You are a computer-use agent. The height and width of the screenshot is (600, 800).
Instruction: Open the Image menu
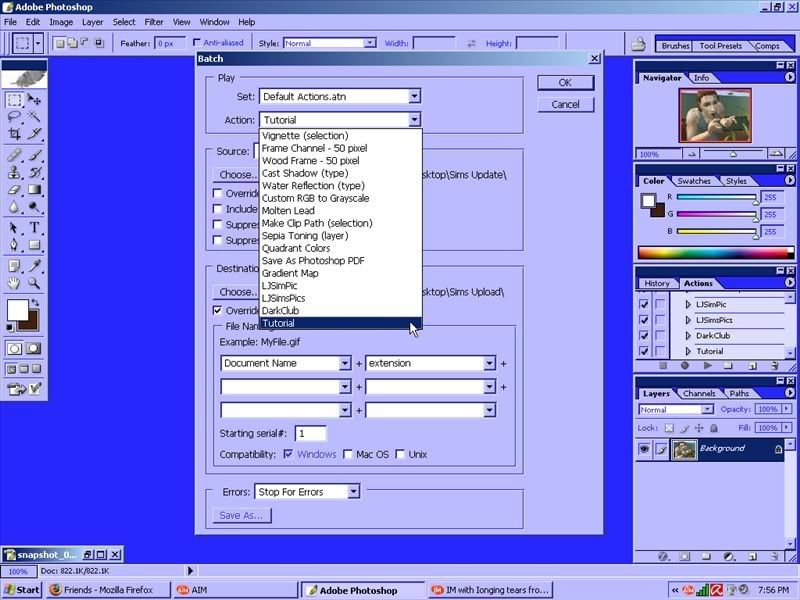point(61,22)
